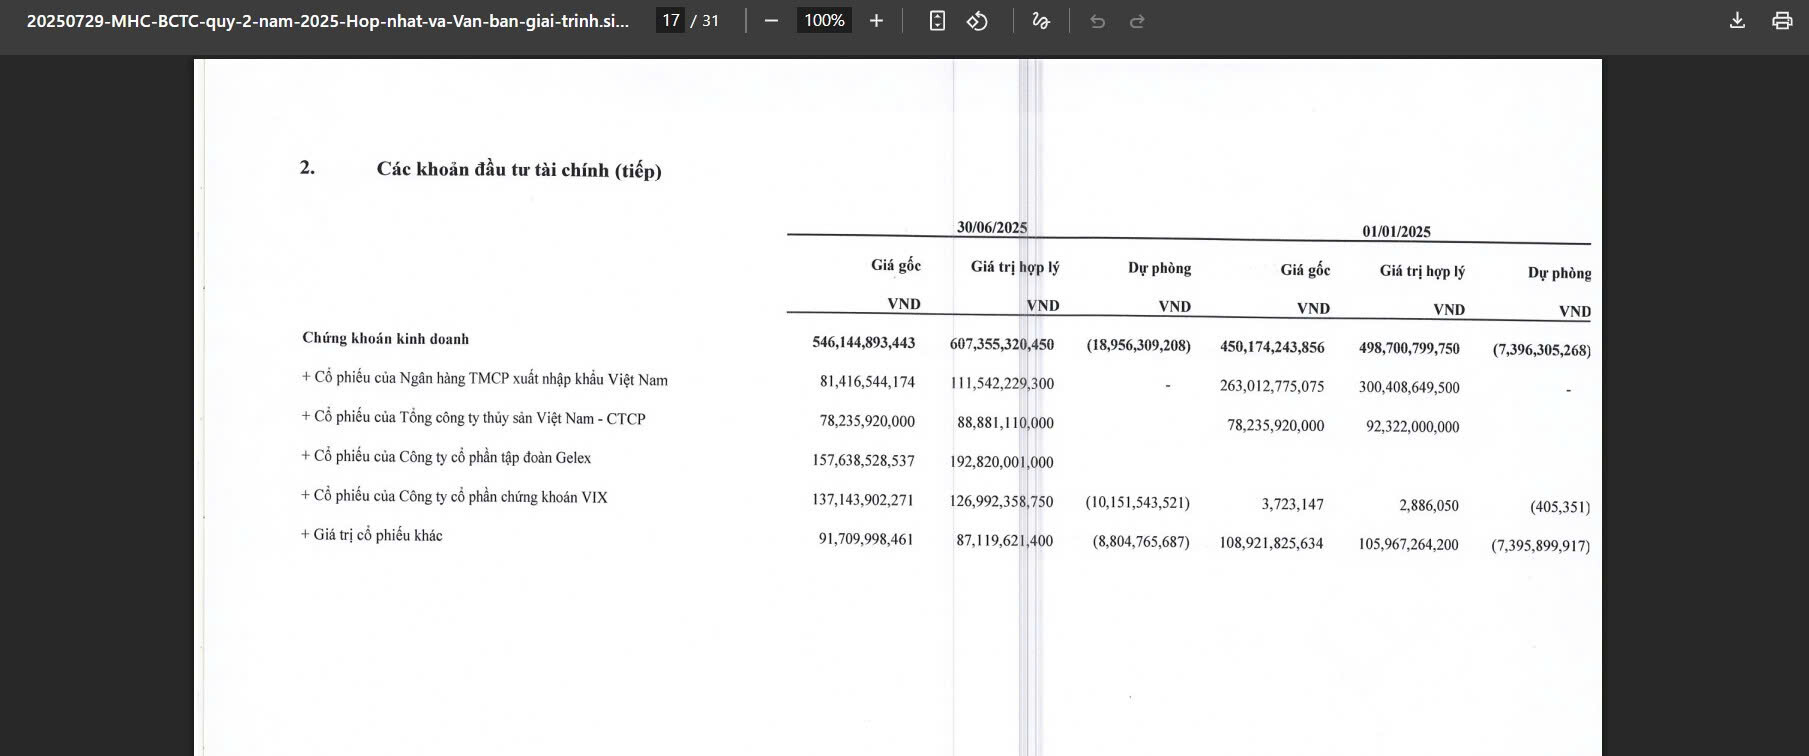Screen dimensions: 1809x756
Task: Select the value 2,886,050
Action: [1429, 505]
